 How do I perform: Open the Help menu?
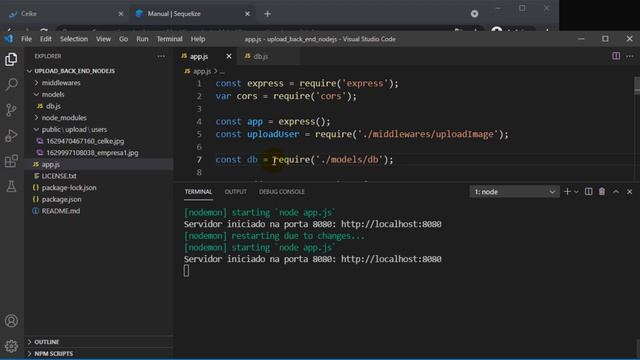pos(198,39)
